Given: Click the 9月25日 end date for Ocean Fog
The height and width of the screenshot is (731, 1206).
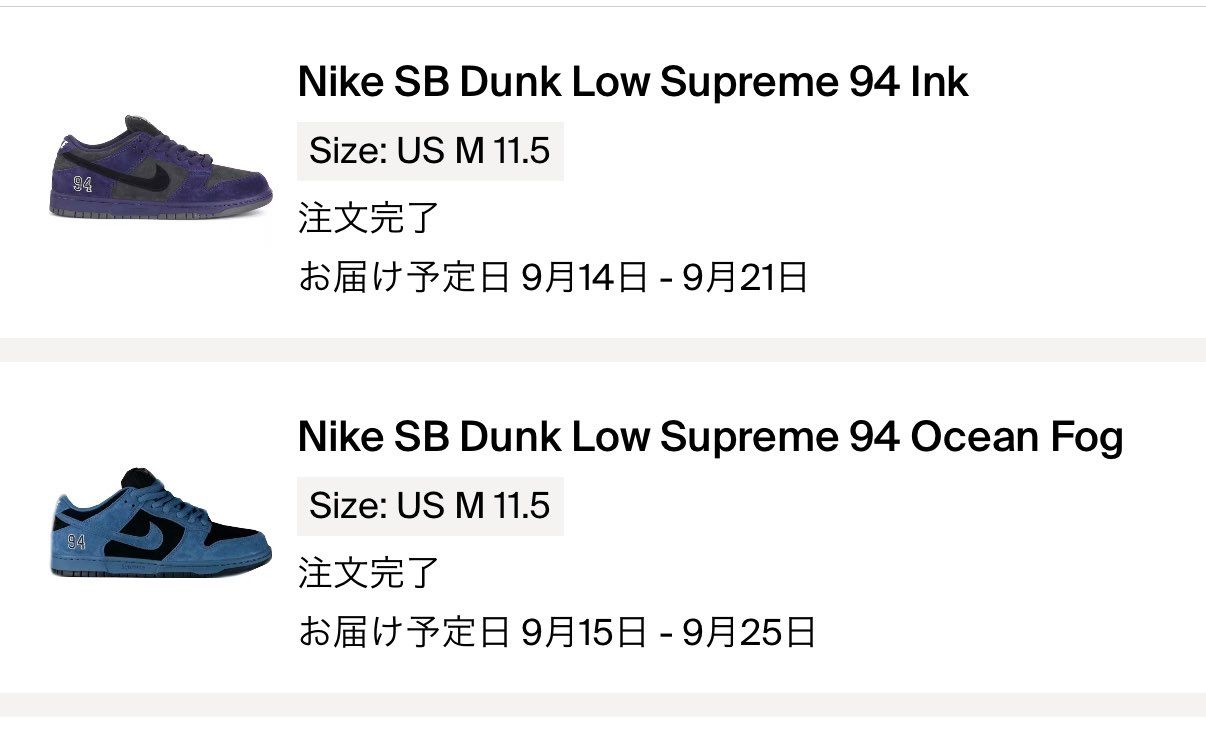Looking at the screenshot, I should 749,632.
